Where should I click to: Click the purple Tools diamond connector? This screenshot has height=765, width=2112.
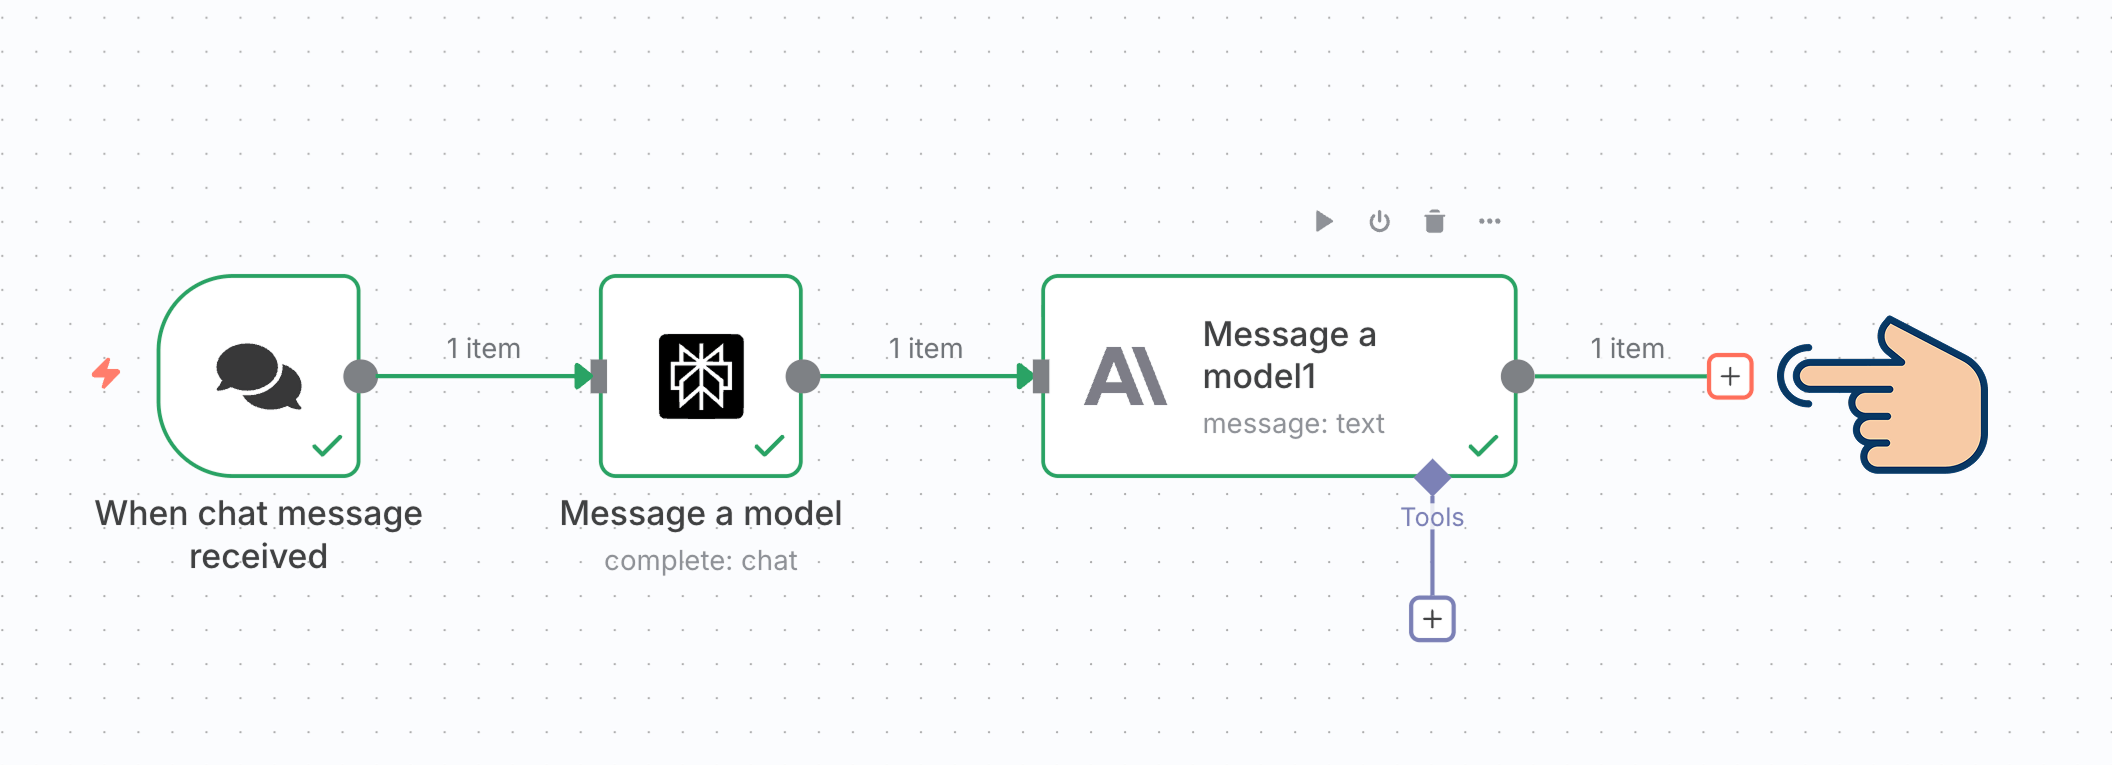1432,477
